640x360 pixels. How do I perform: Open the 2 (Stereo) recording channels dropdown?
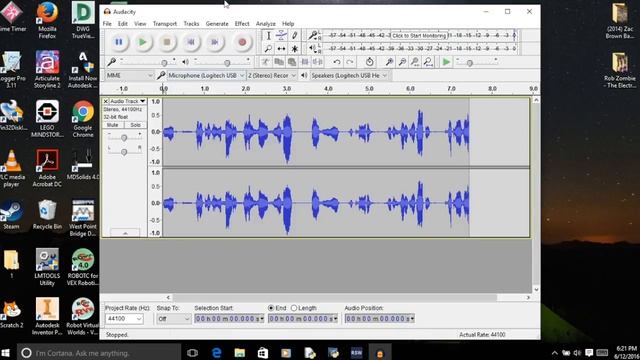click(271, 76)
